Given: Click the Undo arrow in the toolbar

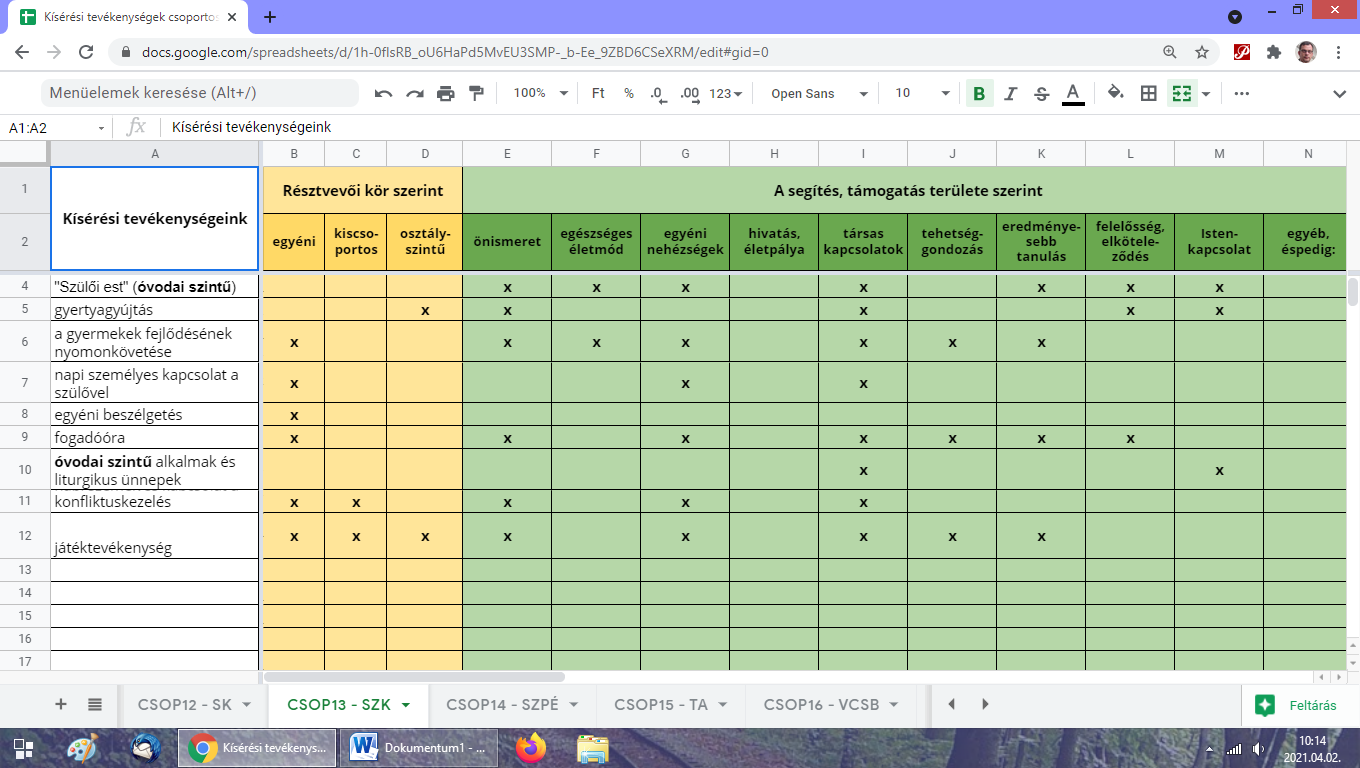Looking at the screenshot, I should coord(383,93).
